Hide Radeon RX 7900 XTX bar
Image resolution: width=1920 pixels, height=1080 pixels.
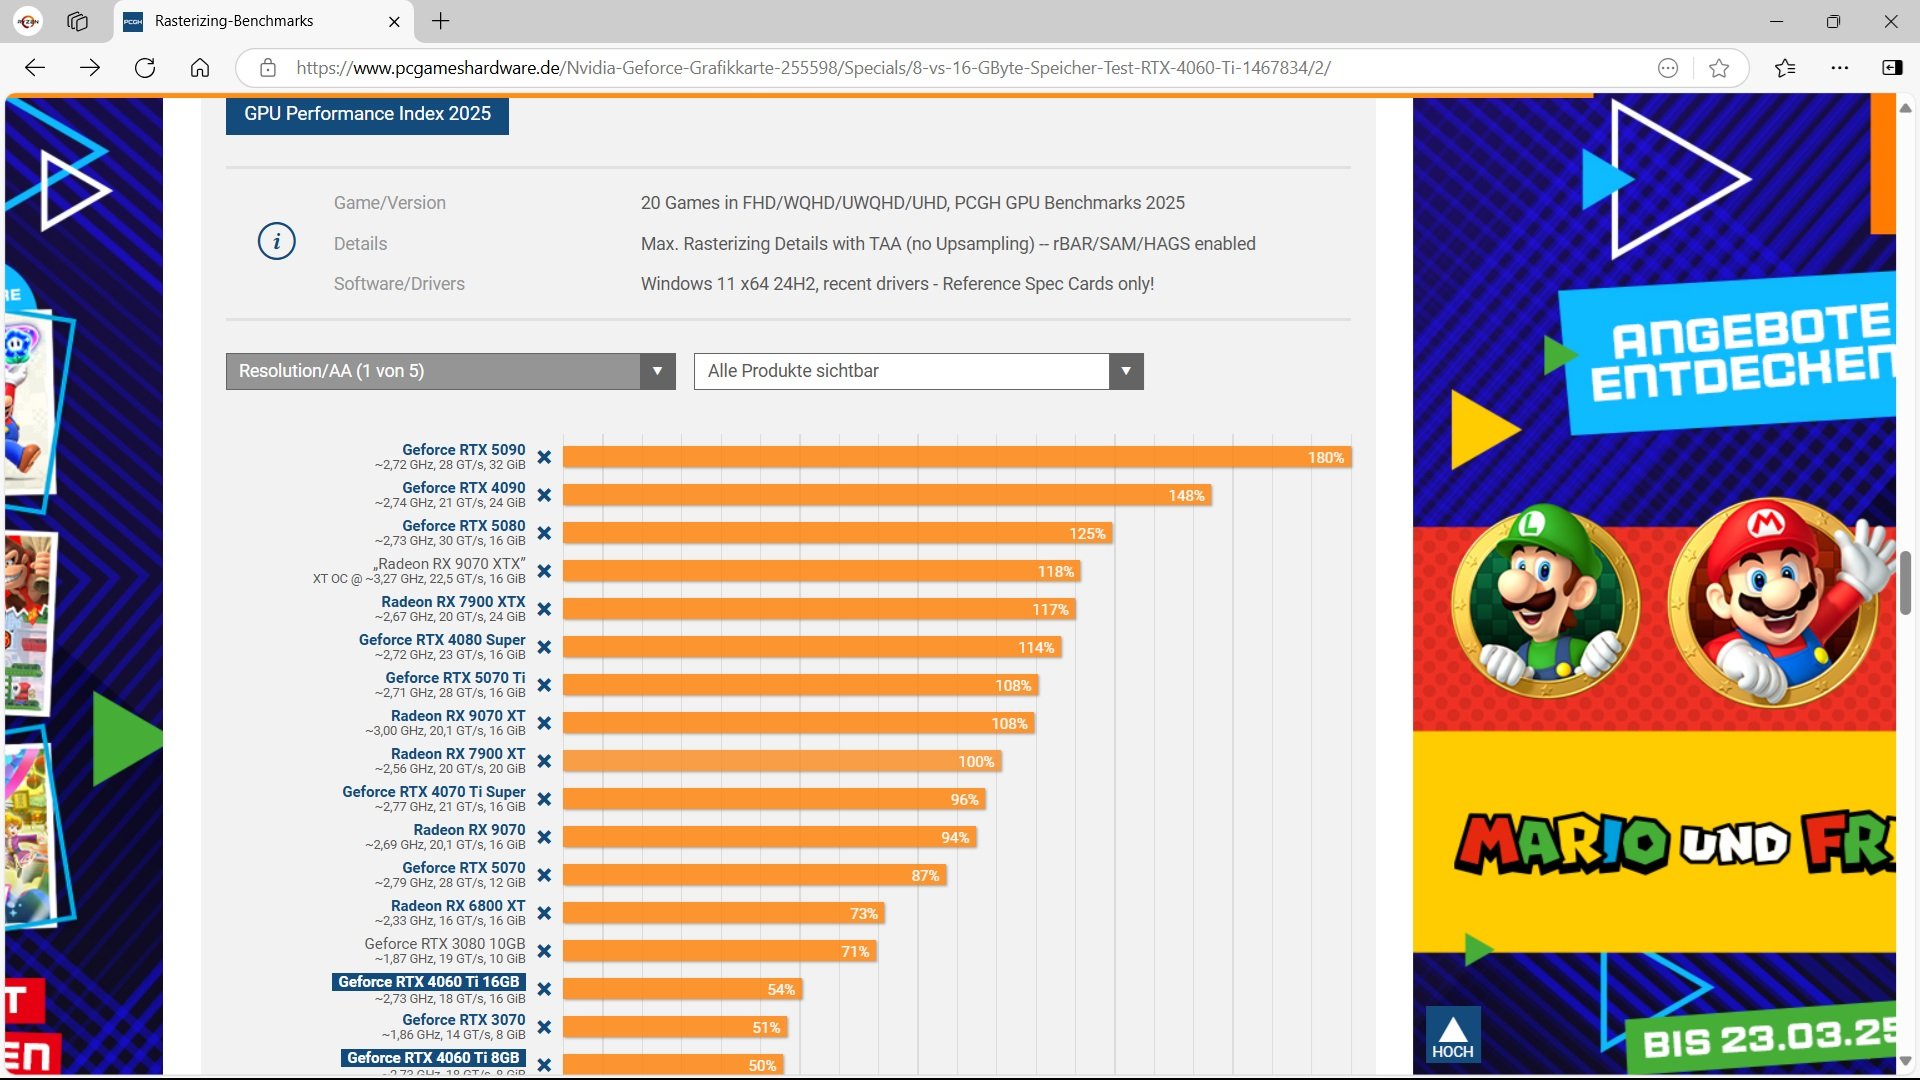544,609
